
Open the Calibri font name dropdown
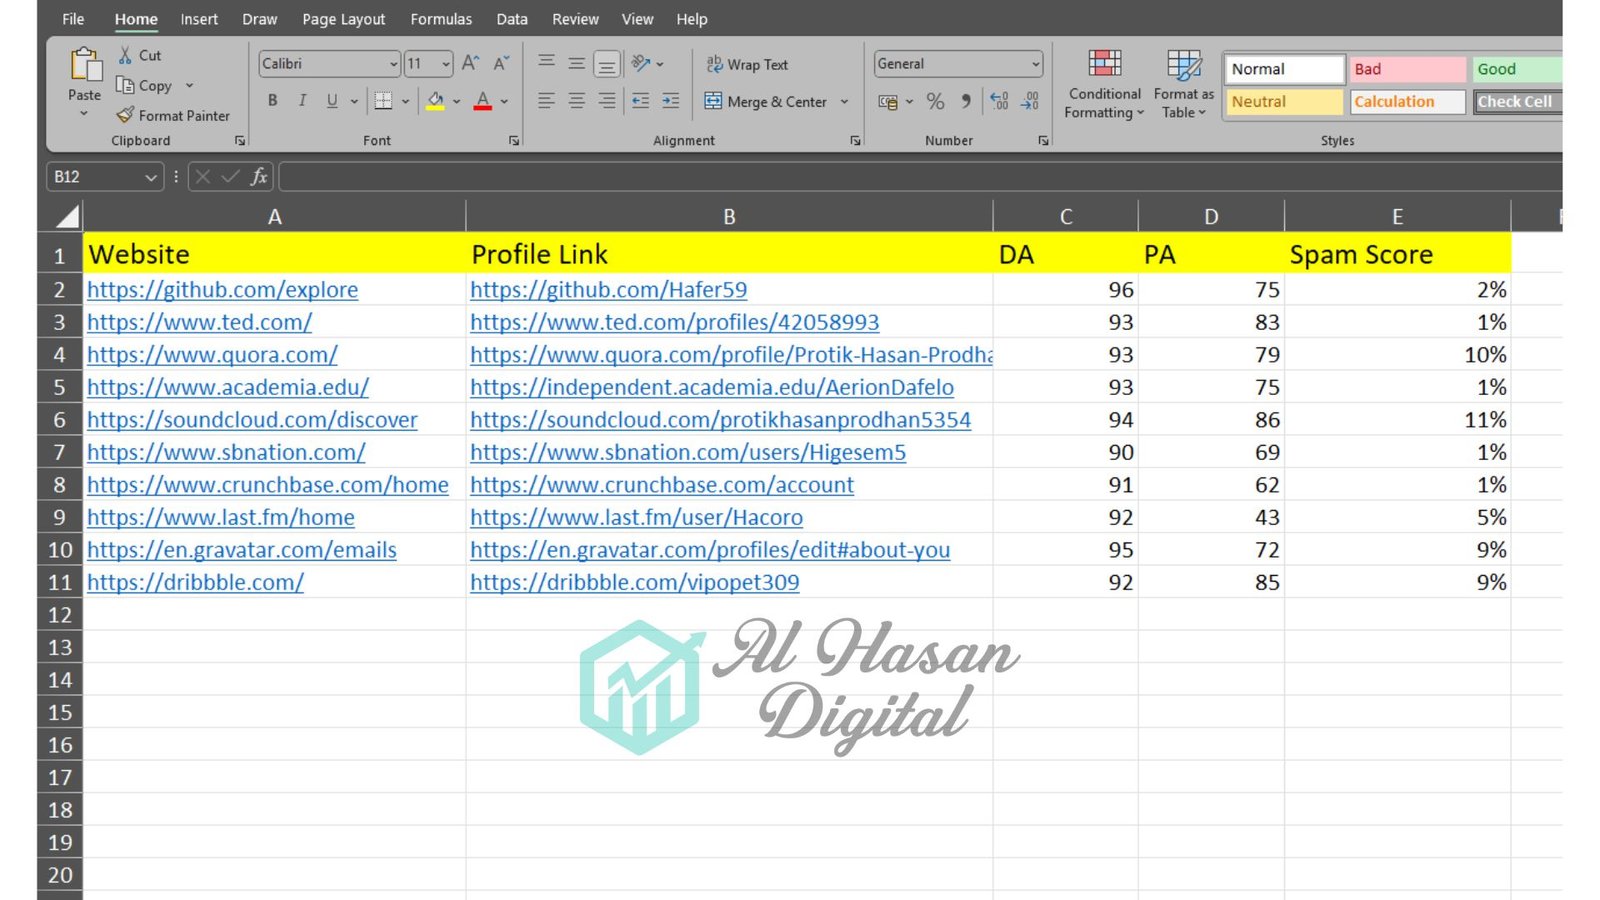[x=393, y=64]
